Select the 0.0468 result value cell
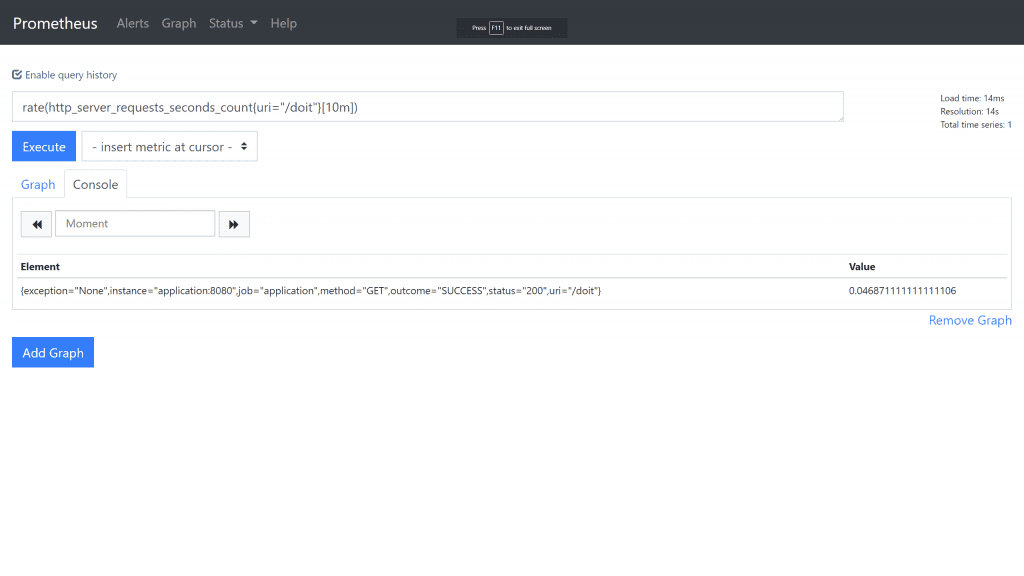Image resolution: width=1024 pixels, height=576 pixels. coord(902,290)
